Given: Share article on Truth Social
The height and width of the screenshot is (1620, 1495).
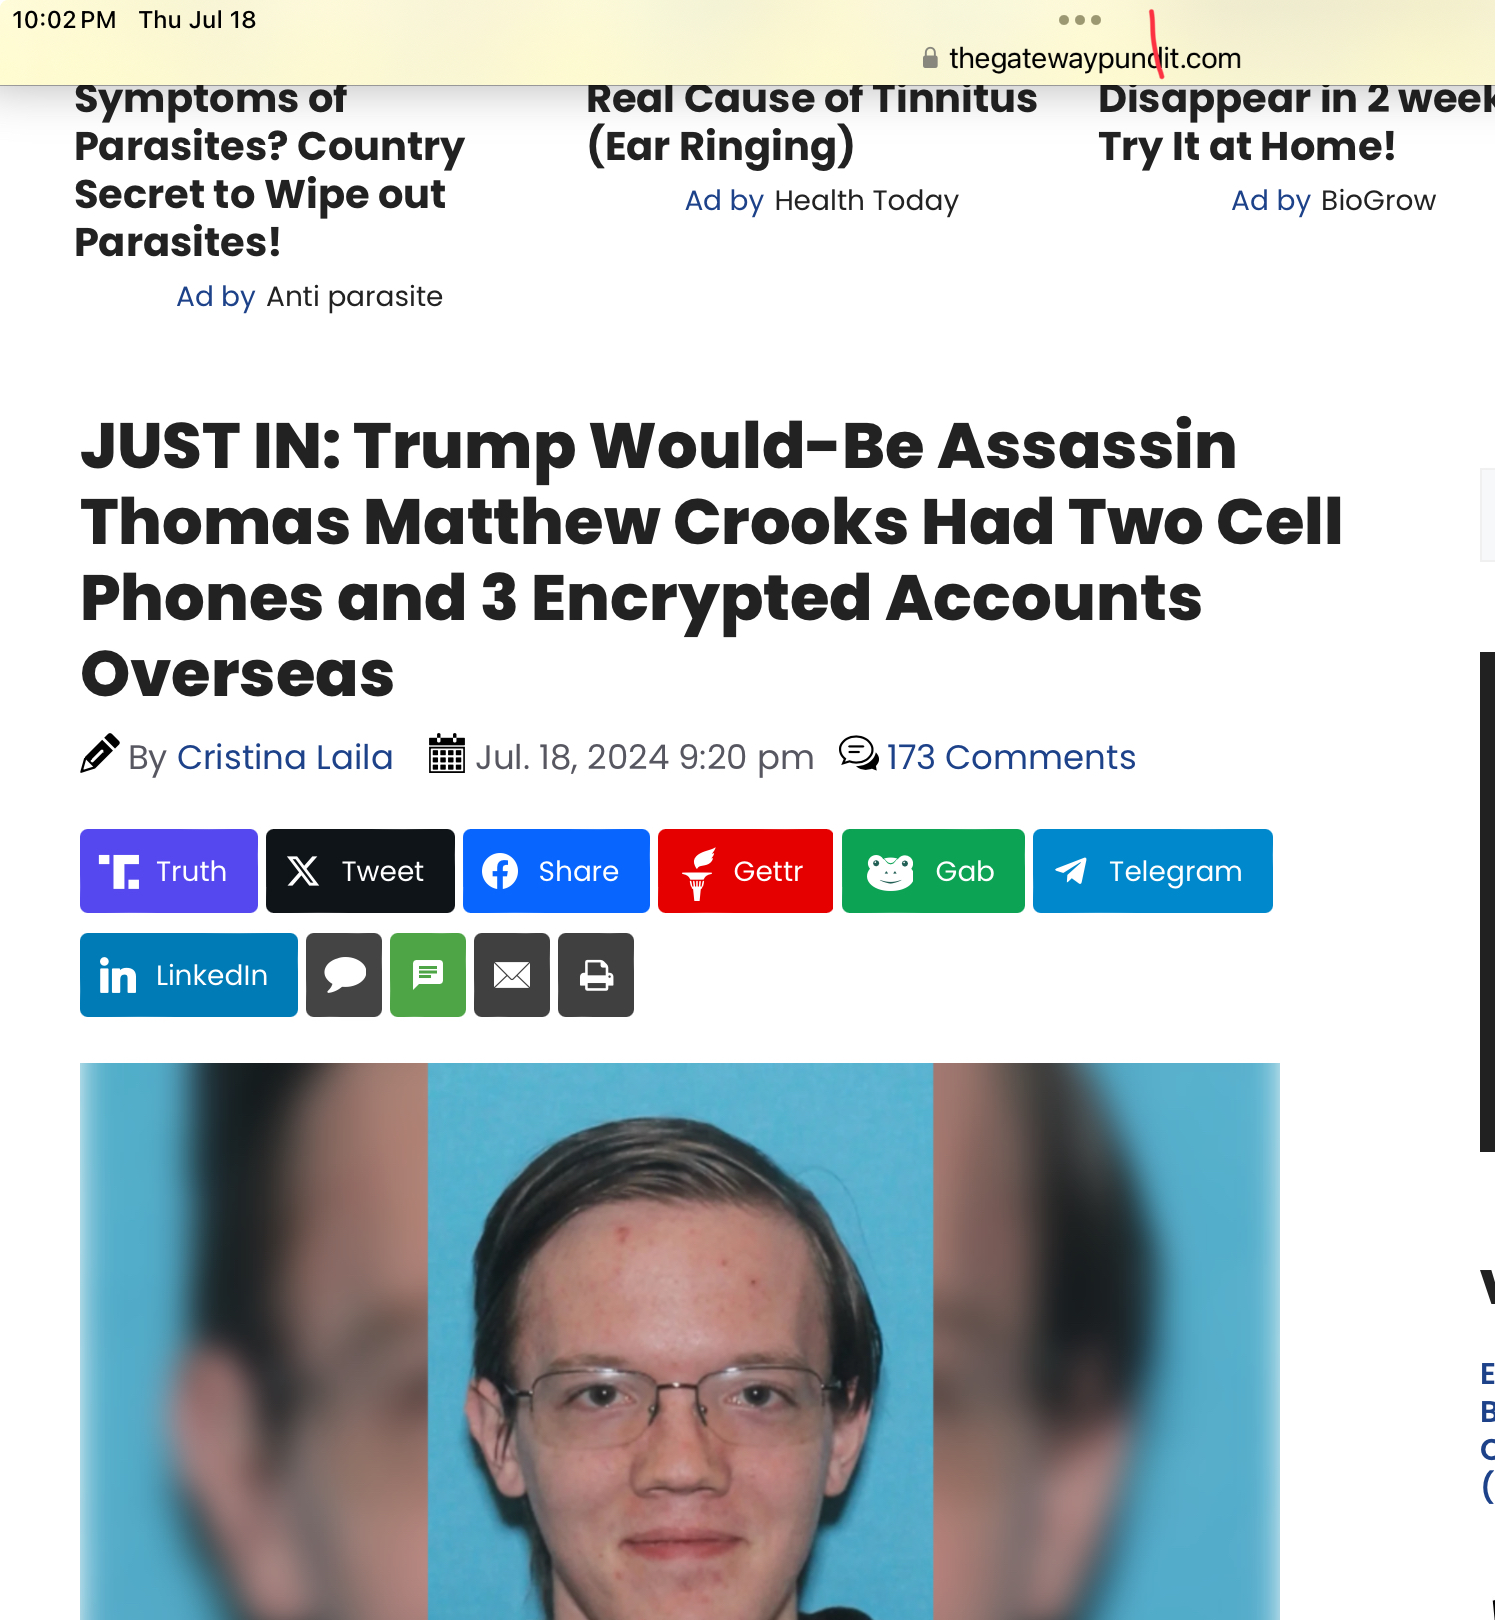Looking at the screenshot, I should point(169,871).
